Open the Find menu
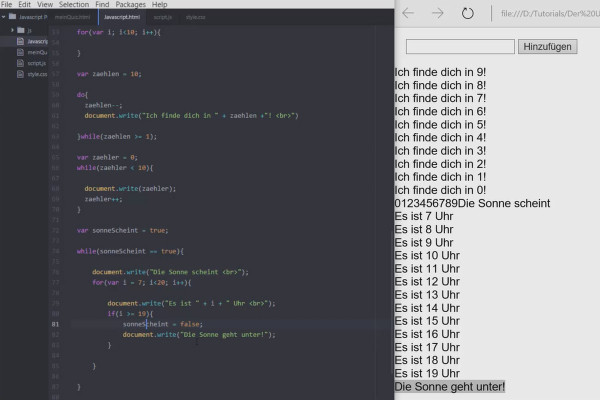 pos(102,5)
